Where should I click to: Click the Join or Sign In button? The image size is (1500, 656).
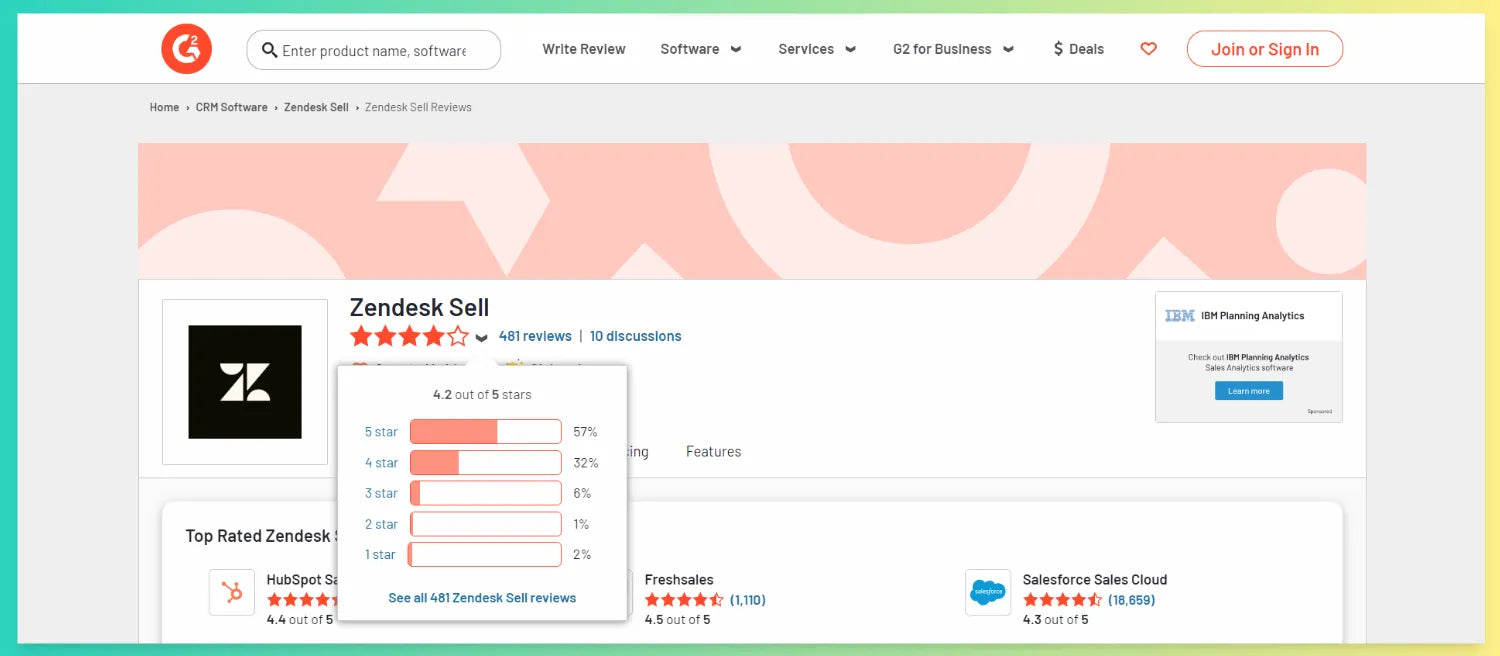pos(1265,49)
